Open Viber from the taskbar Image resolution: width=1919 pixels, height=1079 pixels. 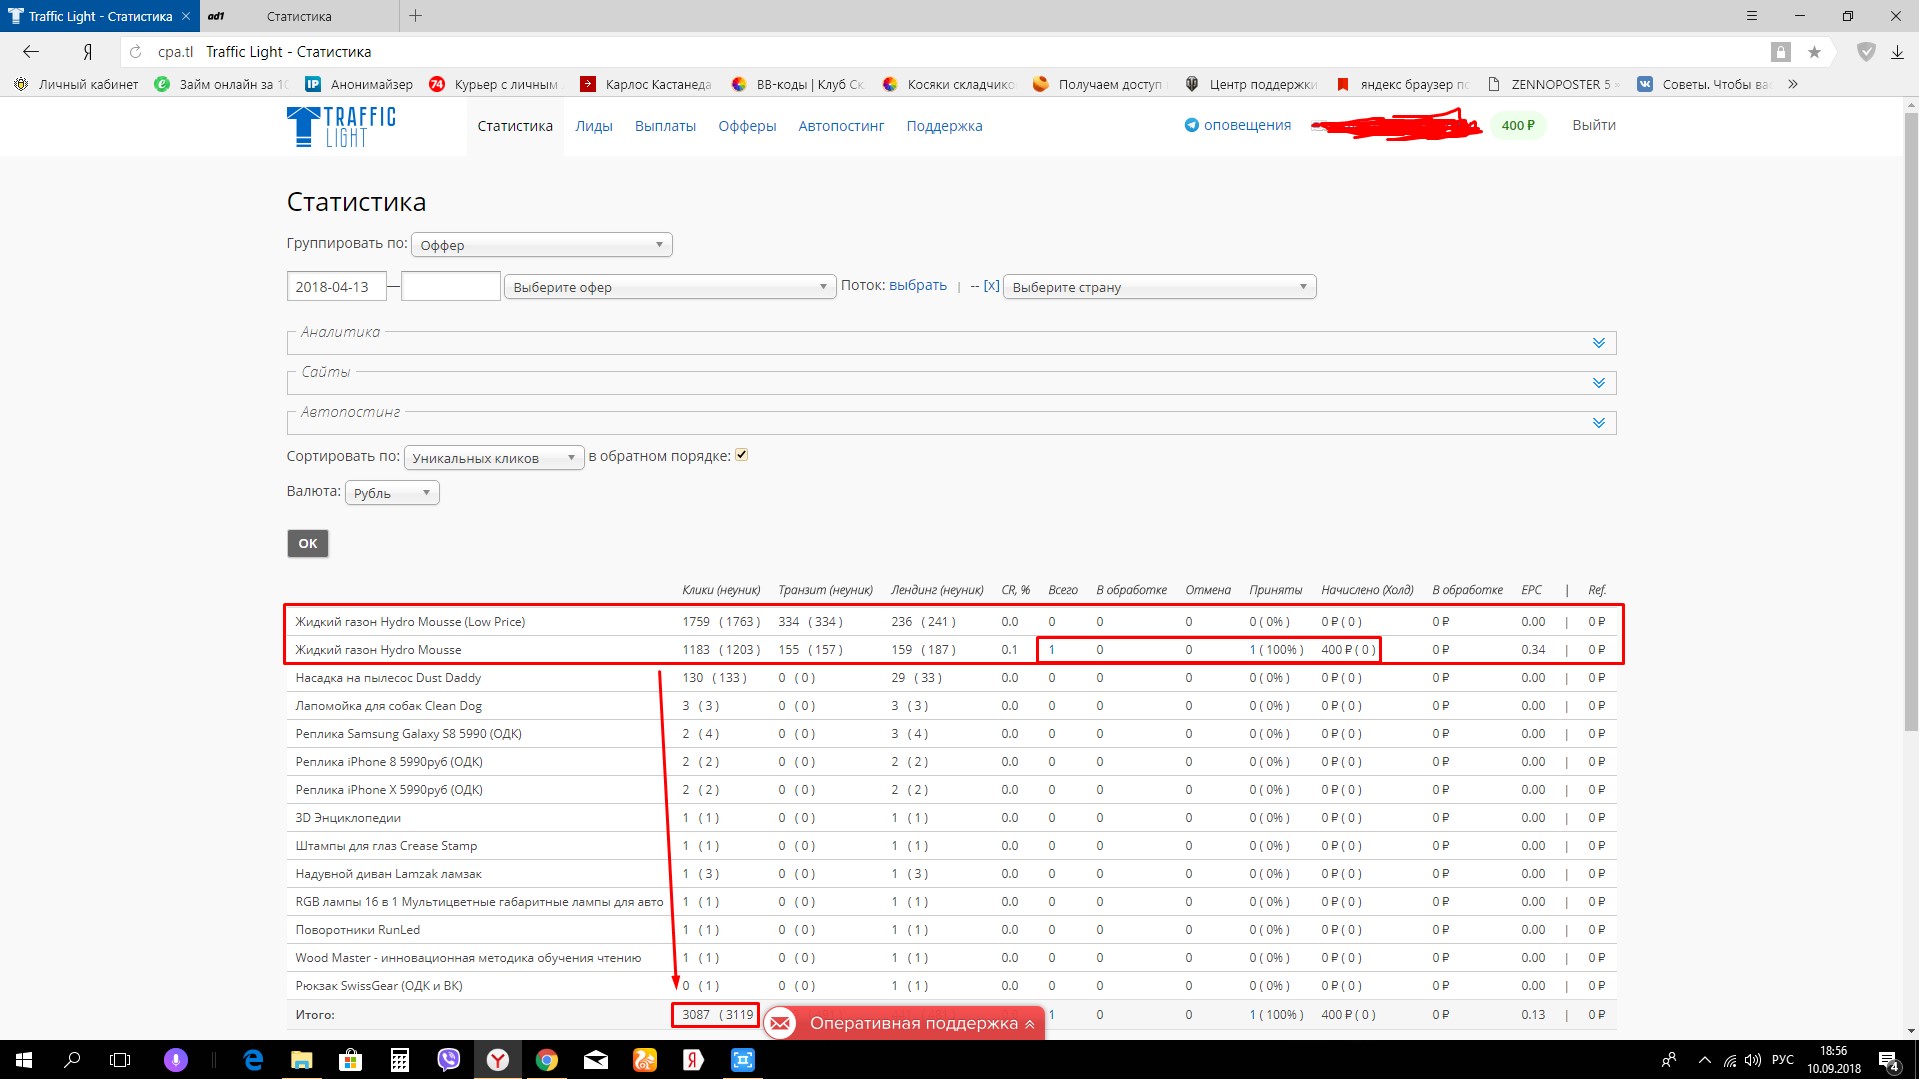coord(448,1060)
